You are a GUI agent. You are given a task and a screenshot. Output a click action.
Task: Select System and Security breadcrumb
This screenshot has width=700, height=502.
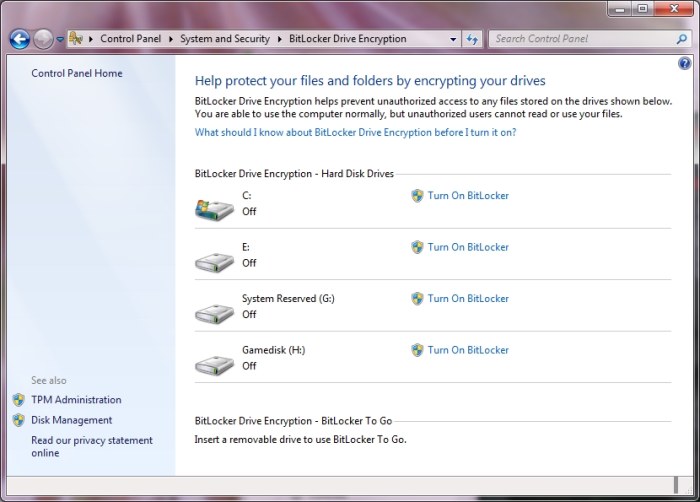point(225,39)
